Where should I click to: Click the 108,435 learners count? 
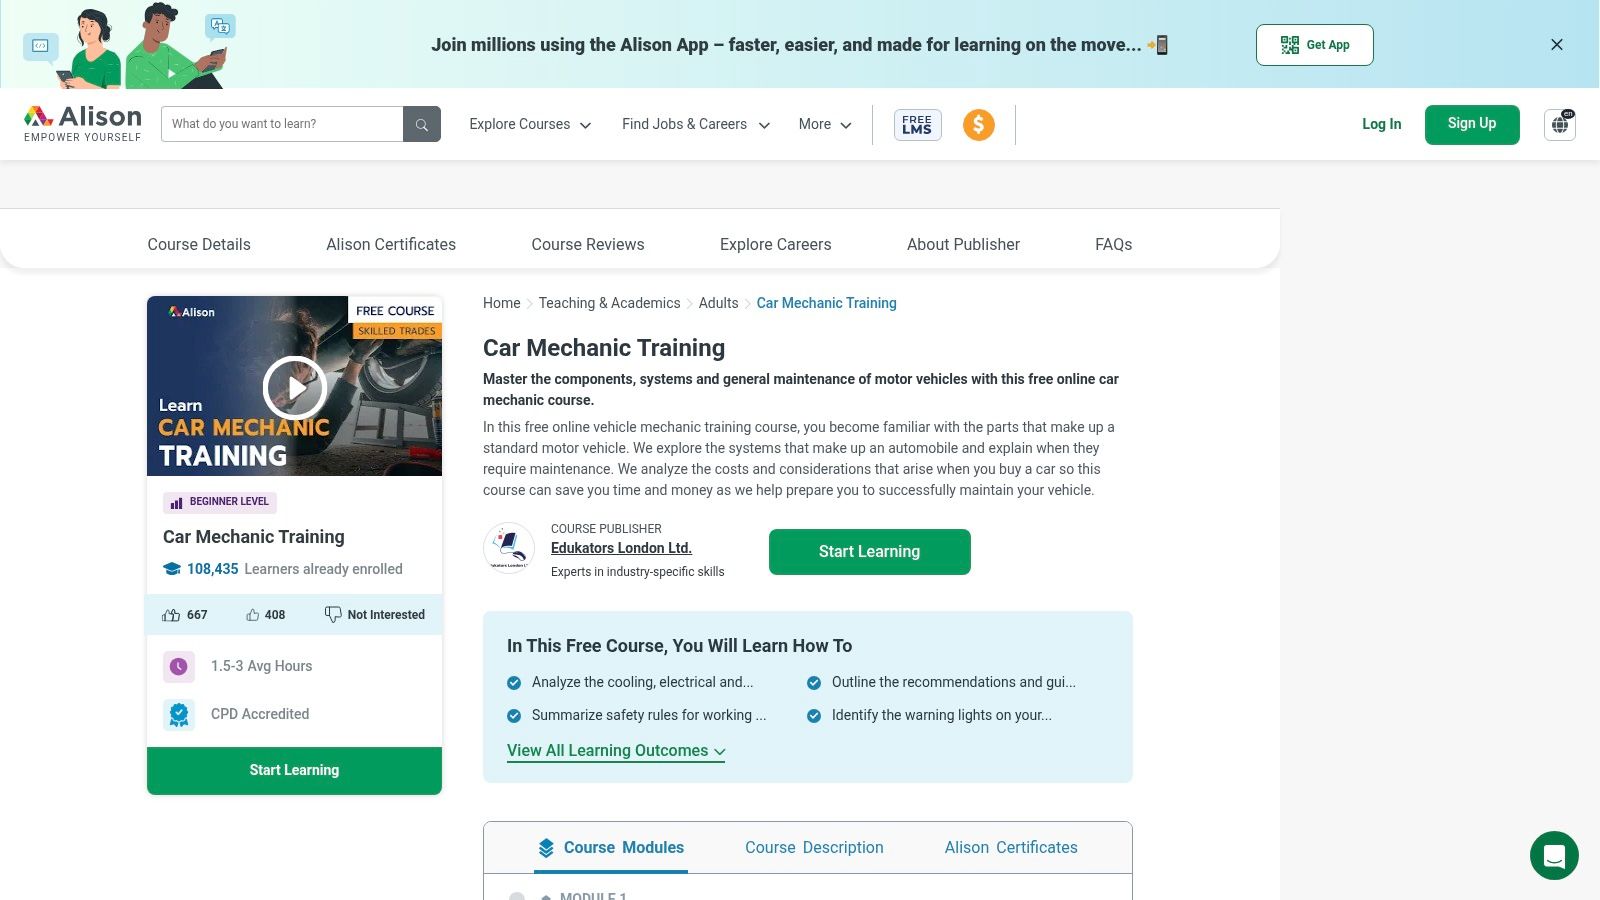[x=212, y=569]
